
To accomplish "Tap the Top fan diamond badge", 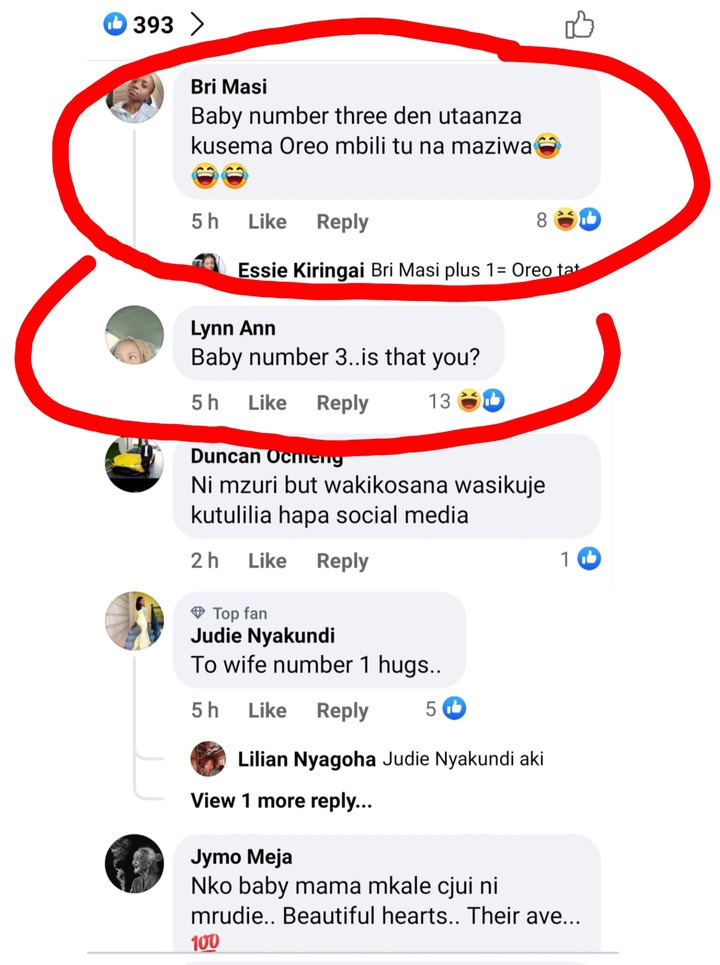I will coord(198,613).
